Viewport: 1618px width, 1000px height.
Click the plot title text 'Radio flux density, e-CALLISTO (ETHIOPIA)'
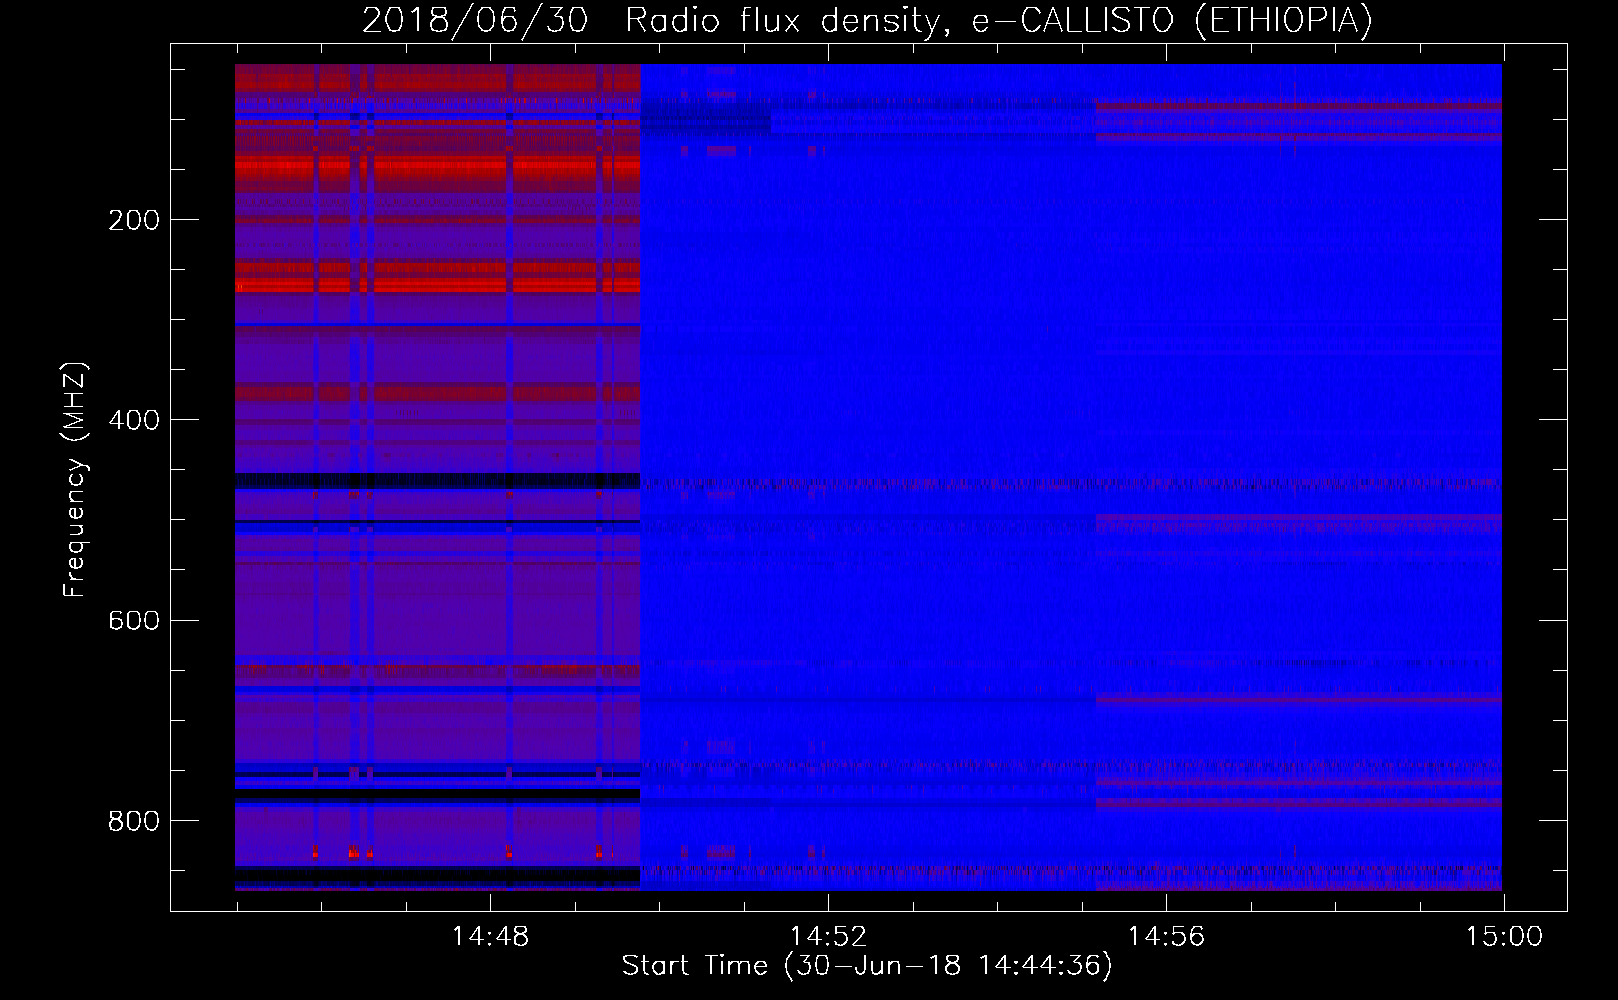999,20
